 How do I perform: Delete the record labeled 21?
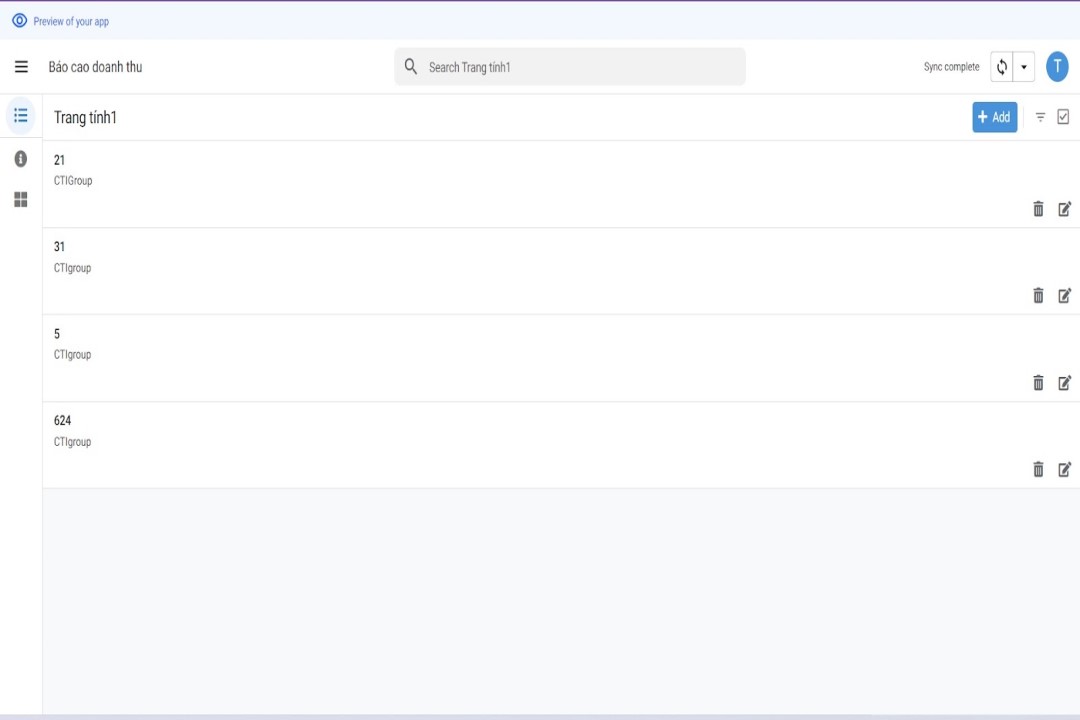coord(1038,209)
